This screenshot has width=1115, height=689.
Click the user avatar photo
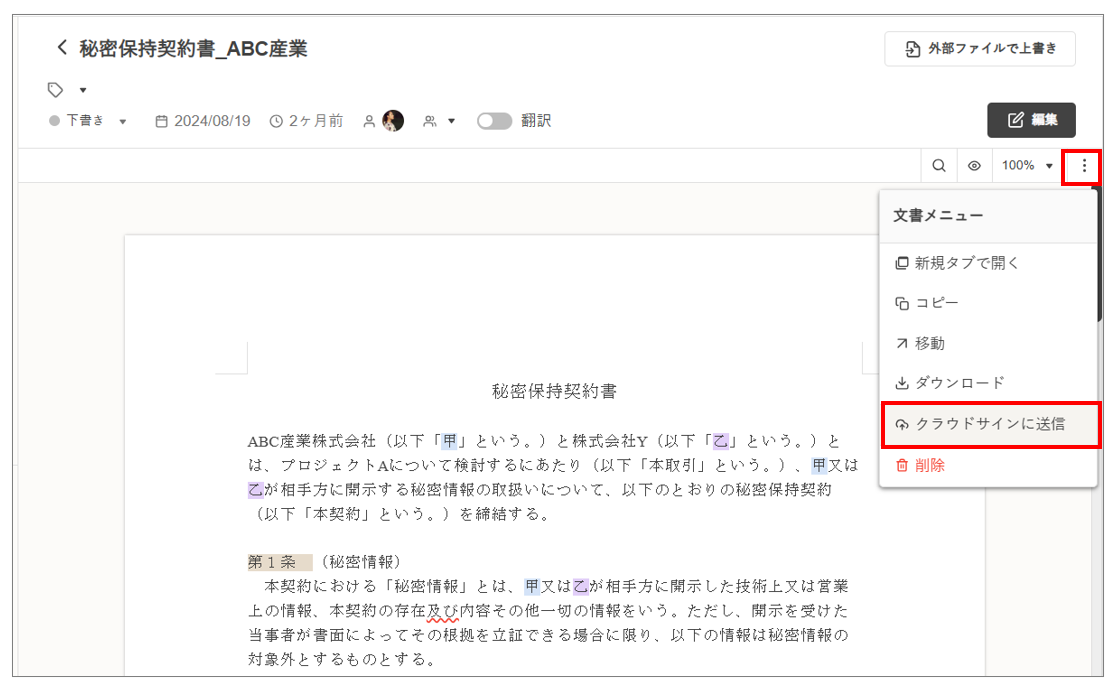(393, 121)
